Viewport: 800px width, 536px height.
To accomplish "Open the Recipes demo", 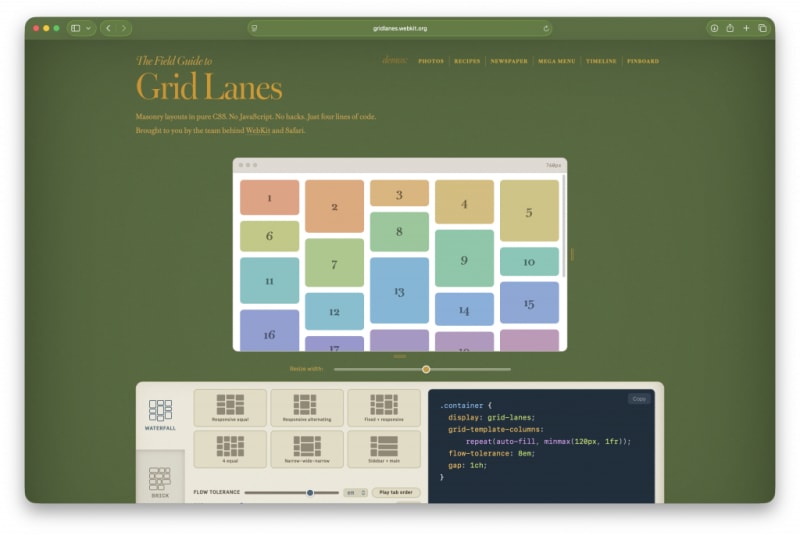I will [467, 61].
